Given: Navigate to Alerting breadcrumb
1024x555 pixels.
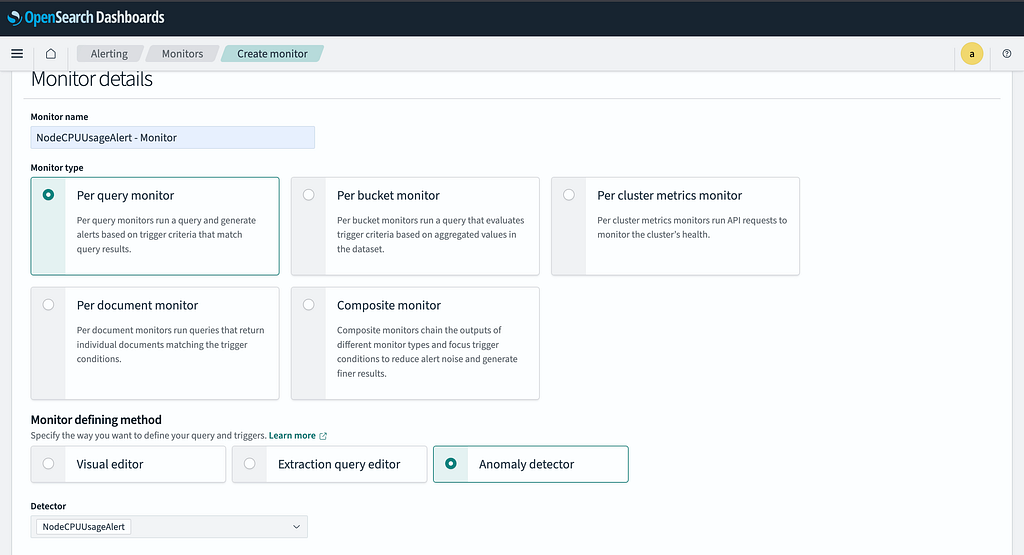Looking at the screenshot, I should pyautogui.click(x=108, y=54).
